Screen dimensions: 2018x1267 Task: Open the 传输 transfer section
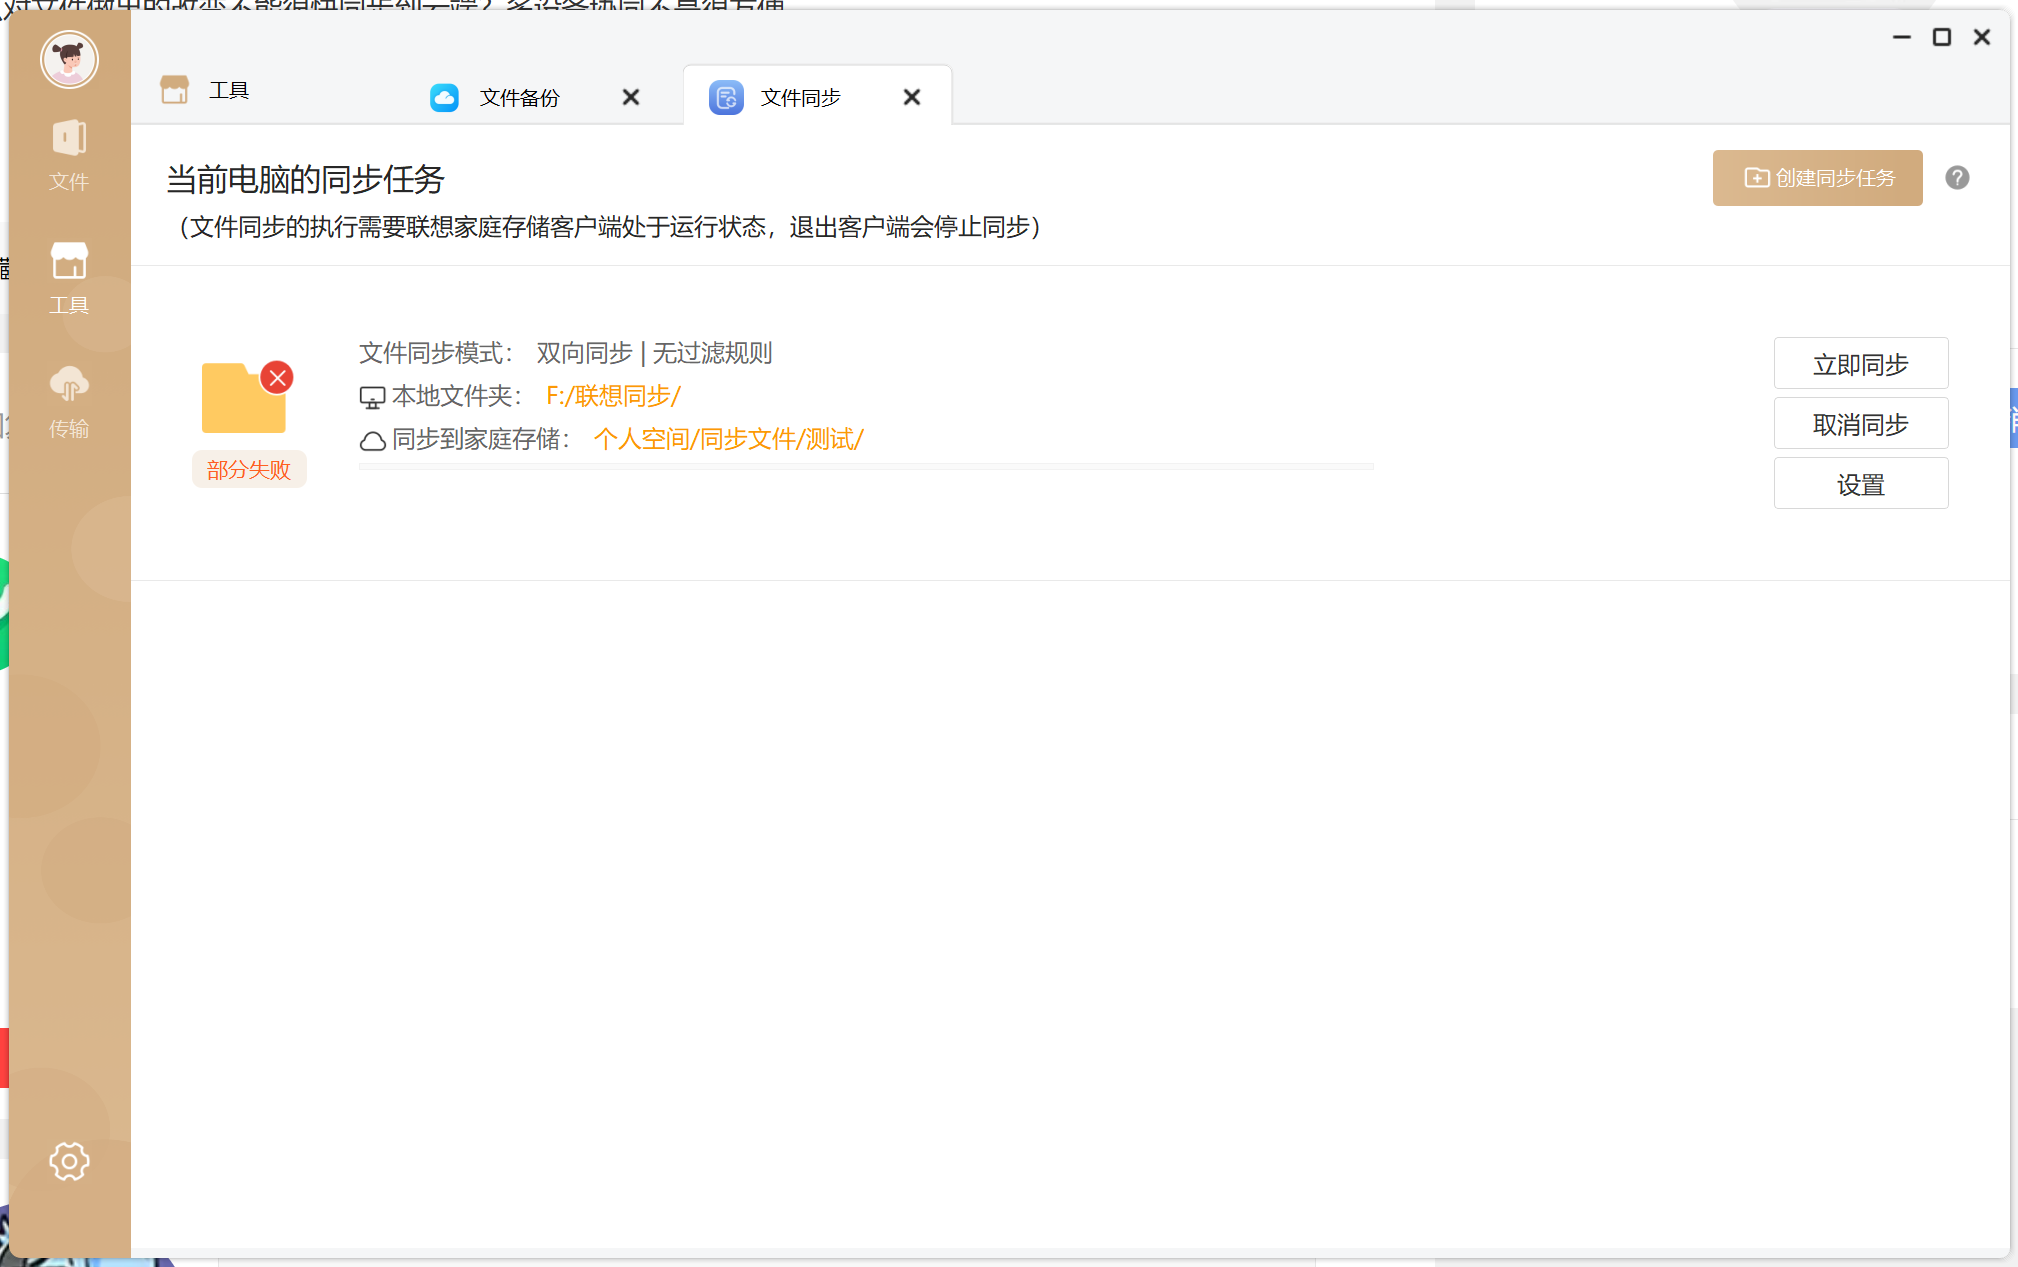point(69,402)
